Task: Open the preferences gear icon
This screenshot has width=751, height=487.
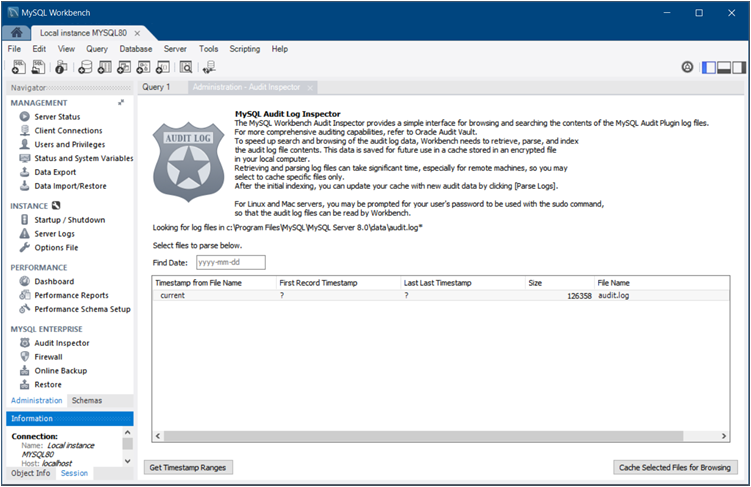Action: click(687, 67)
